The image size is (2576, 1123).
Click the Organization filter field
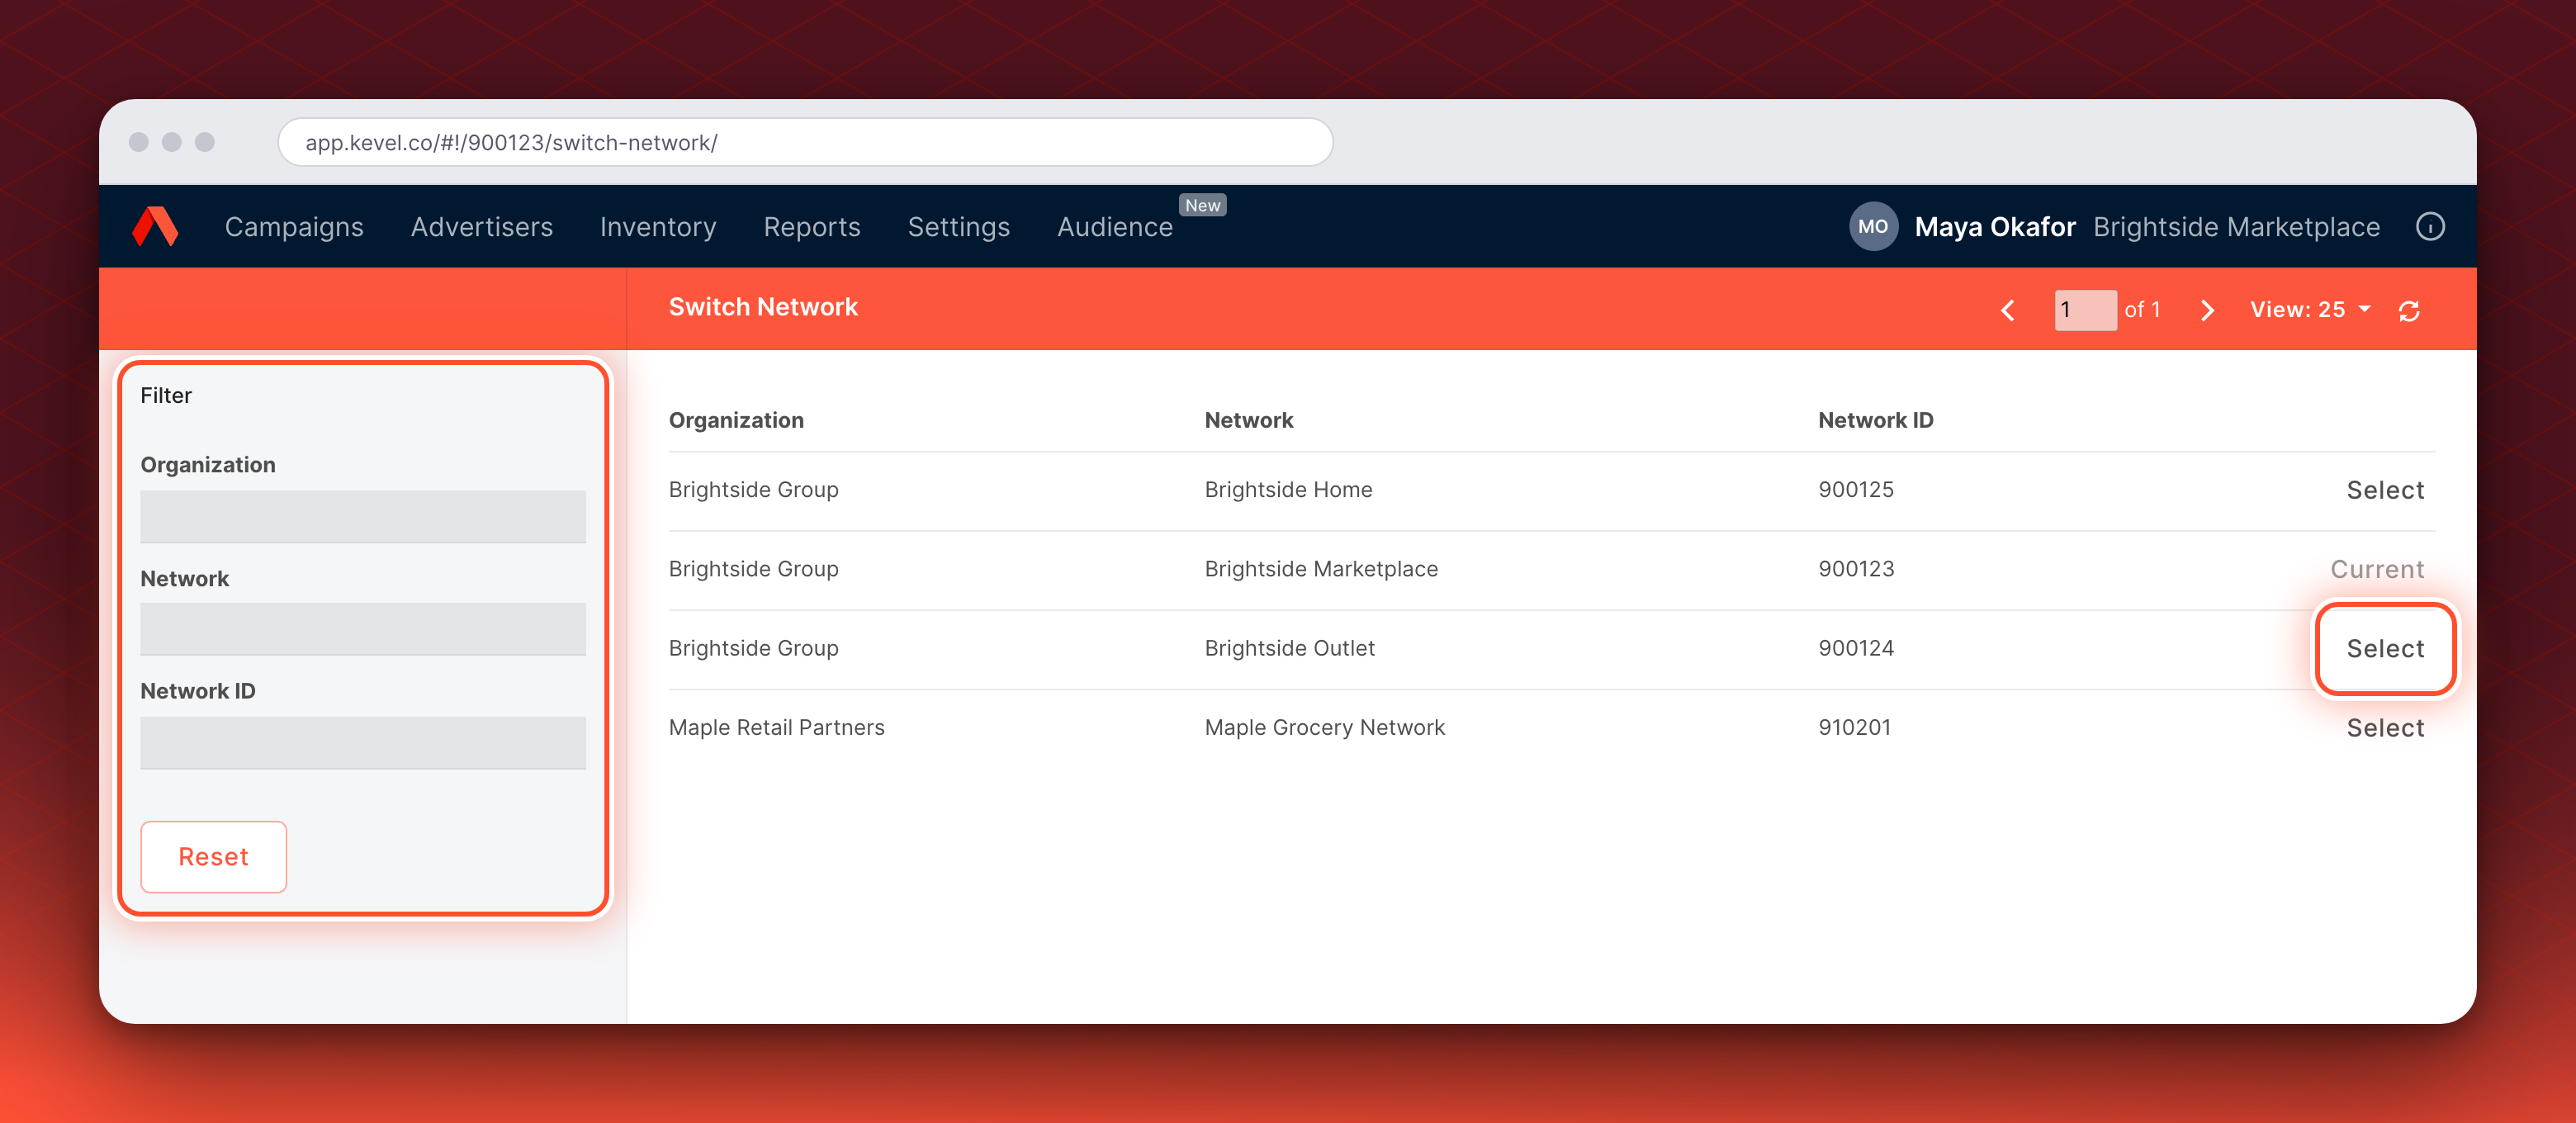[x=363, y=516]
